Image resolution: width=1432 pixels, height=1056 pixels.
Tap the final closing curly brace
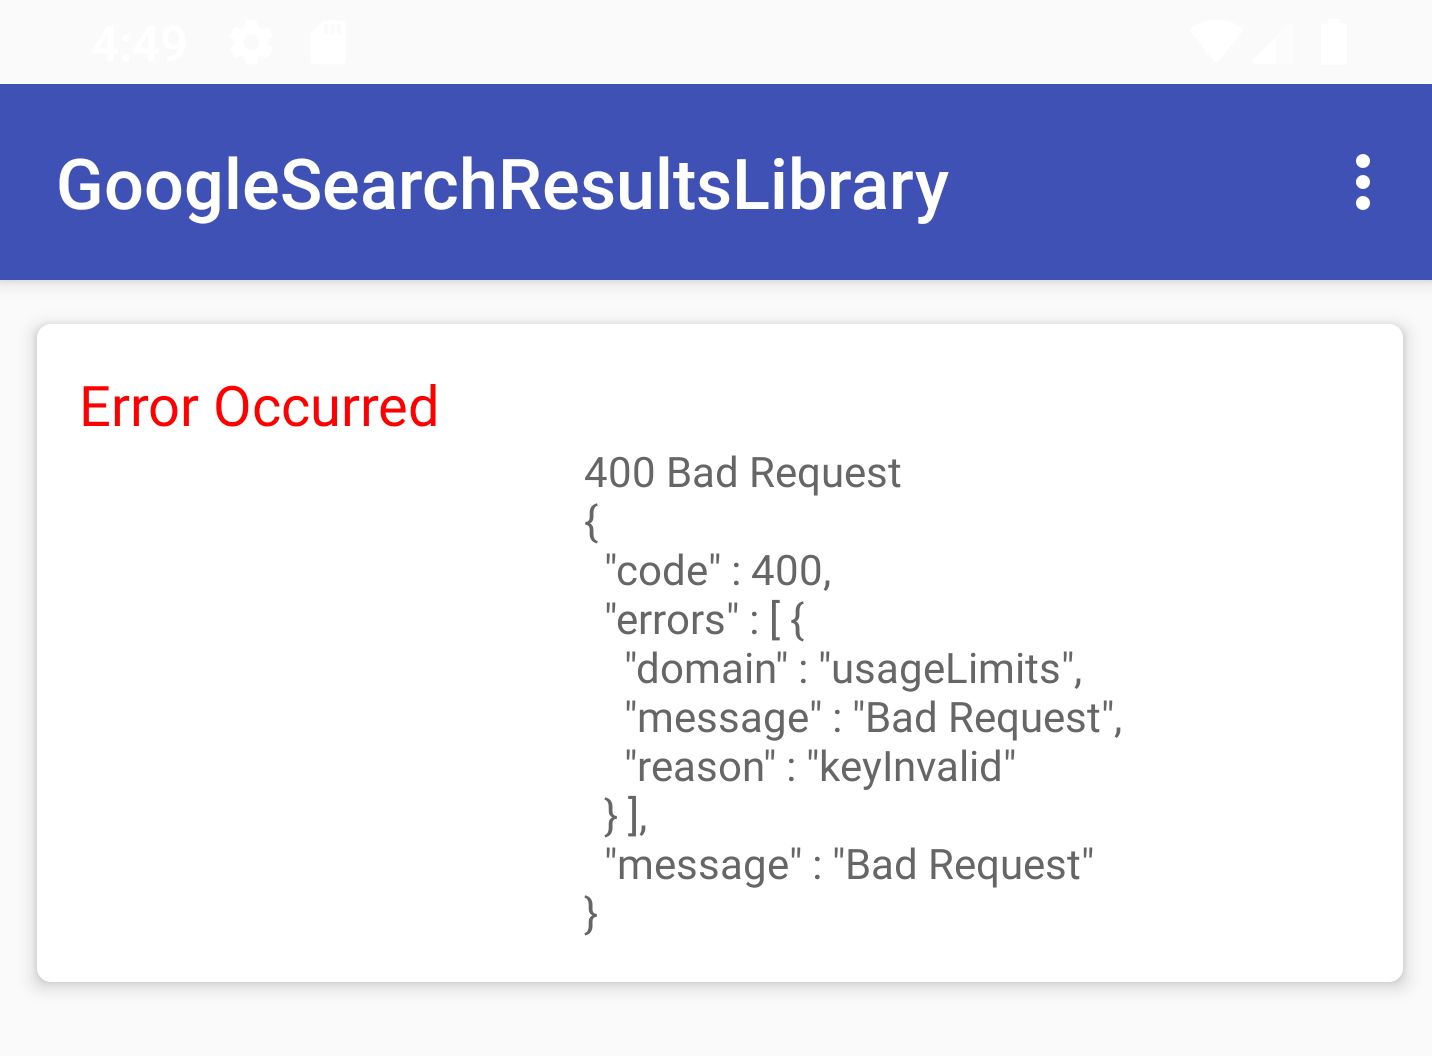tap(591, 914)
